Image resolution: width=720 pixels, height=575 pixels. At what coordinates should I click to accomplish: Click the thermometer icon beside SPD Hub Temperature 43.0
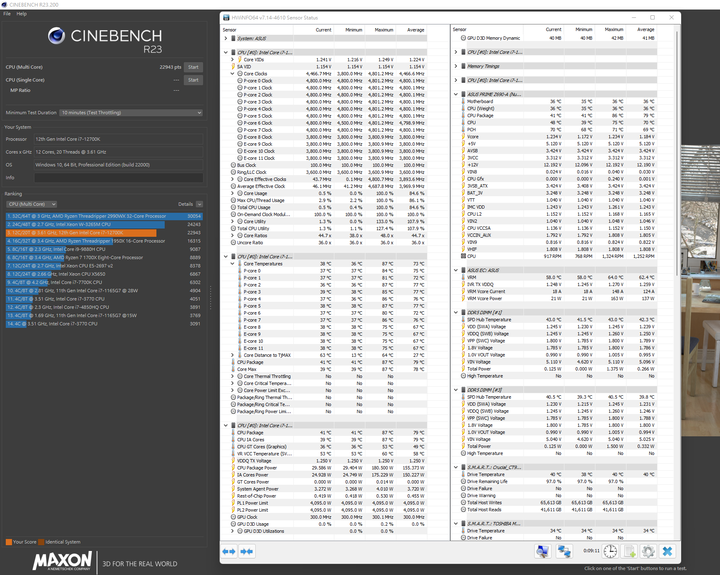point(463,319)
